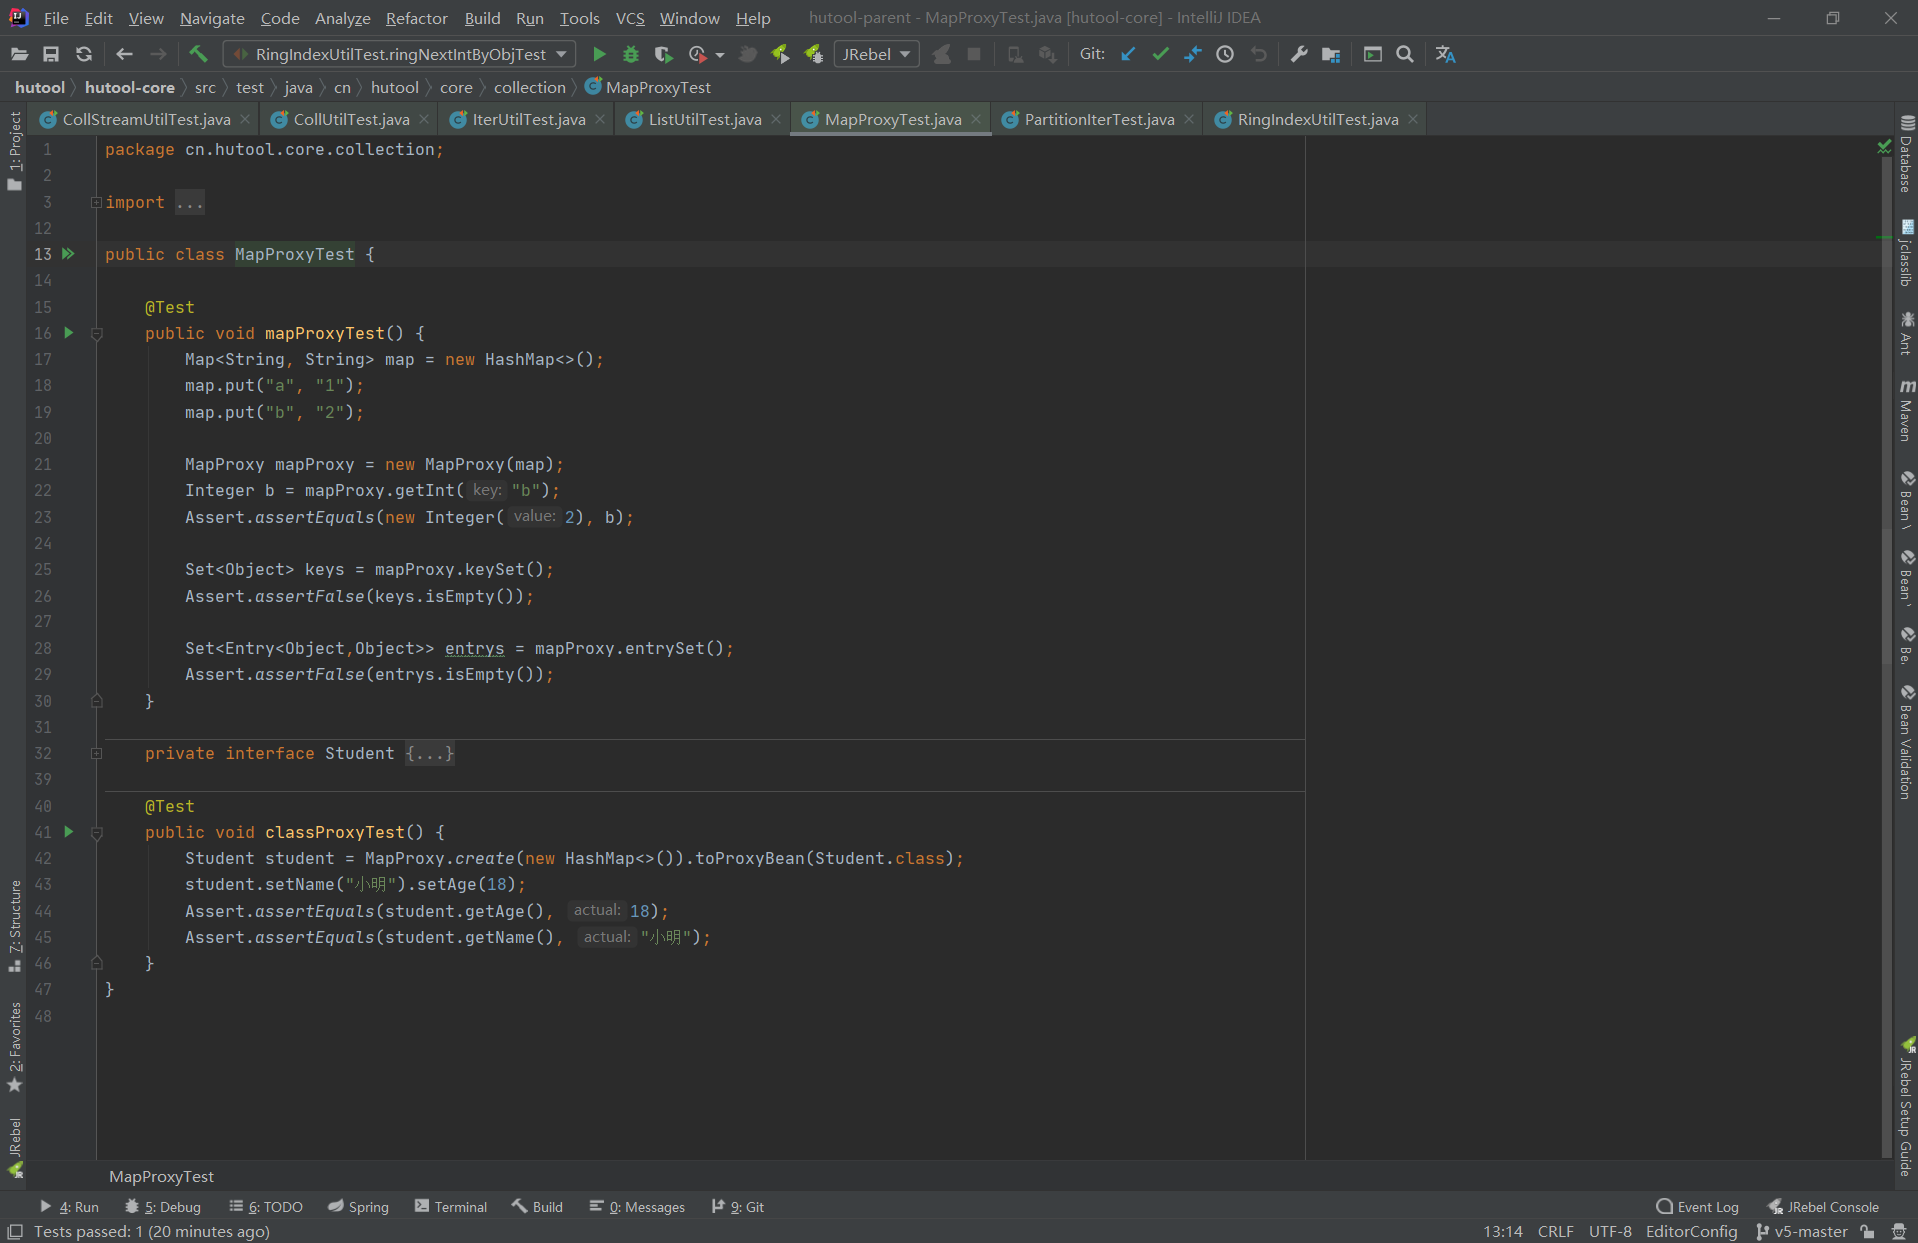Open the Refactor menu
Viewport: 1918px width, 1243px height.
[x=416, y=18]
